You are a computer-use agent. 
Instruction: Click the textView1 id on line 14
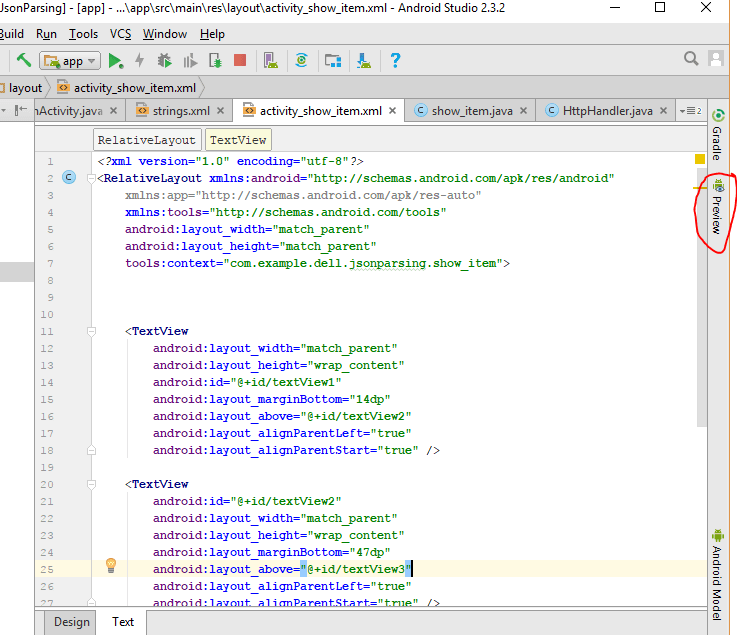click(x=286, y=383)
